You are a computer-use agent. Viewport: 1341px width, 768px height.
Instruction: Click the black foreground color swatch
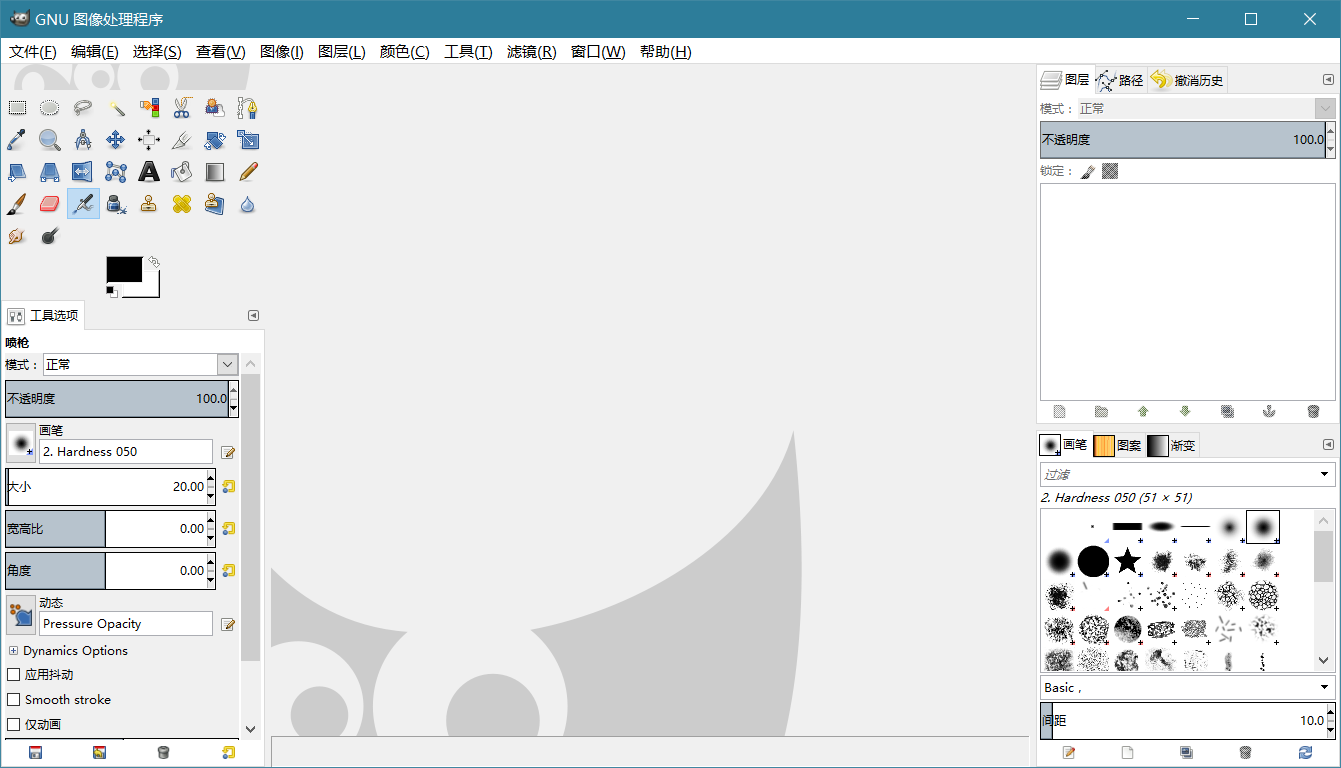pos(126,268)
